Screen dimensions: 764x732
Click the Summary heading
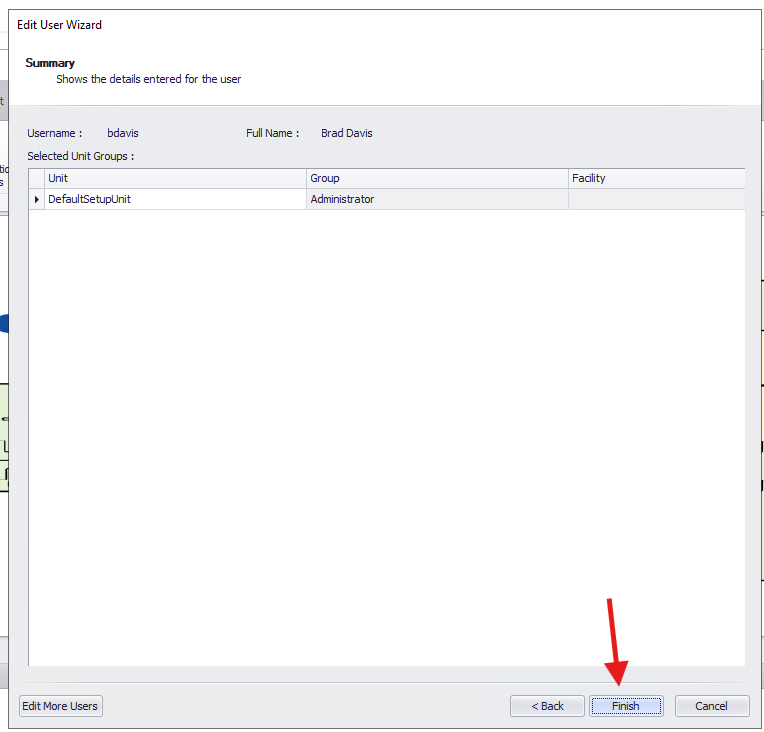50,63
